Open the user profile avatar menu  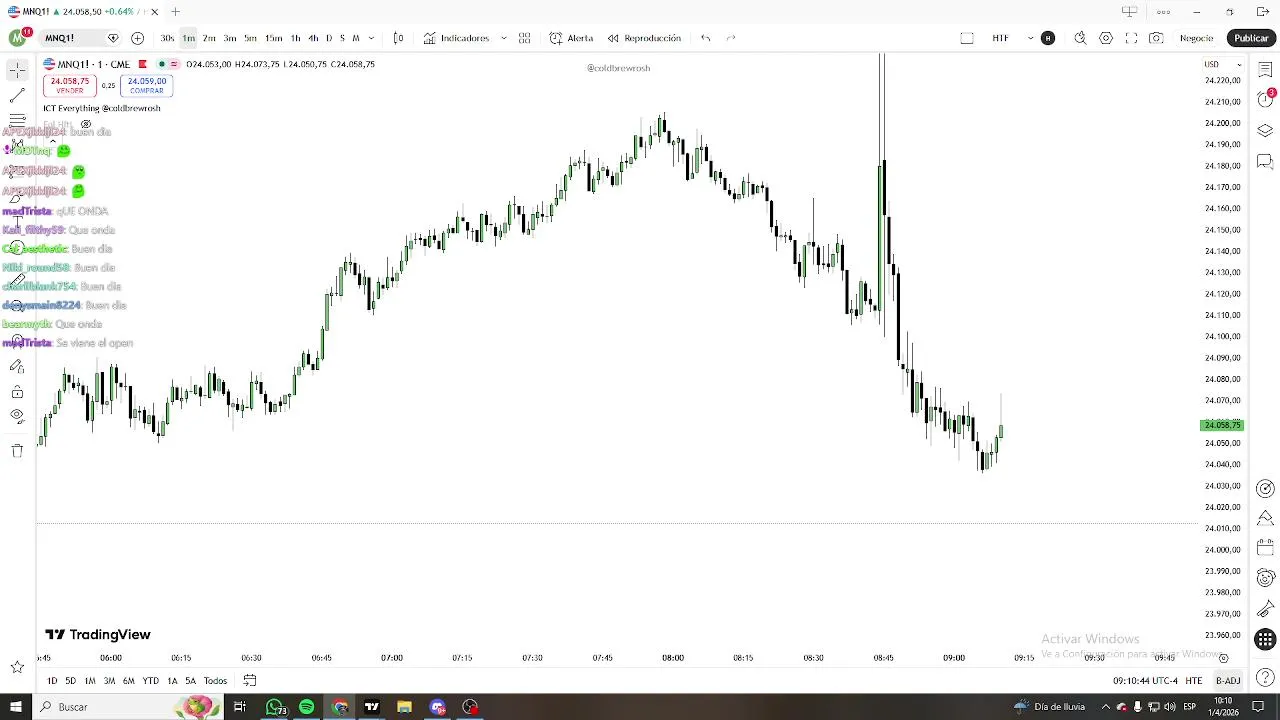[x=18, y=38]
